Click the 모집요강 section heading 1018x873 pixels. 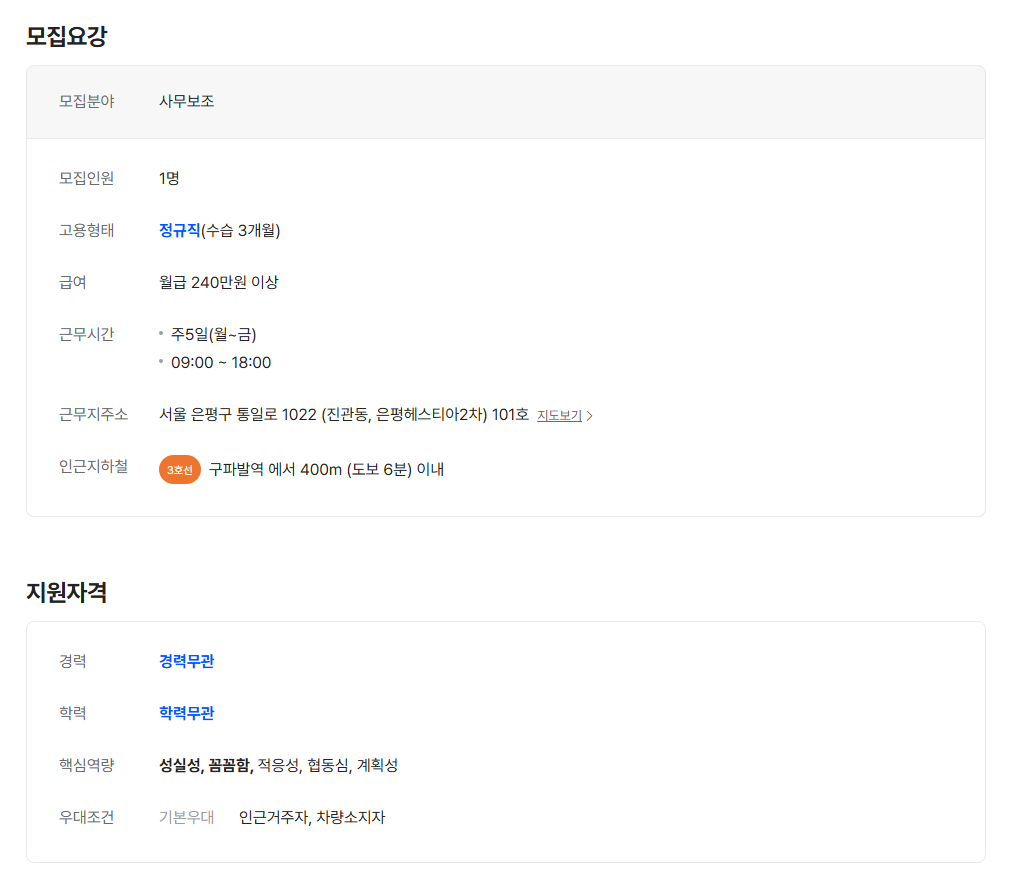coord(66,37)
